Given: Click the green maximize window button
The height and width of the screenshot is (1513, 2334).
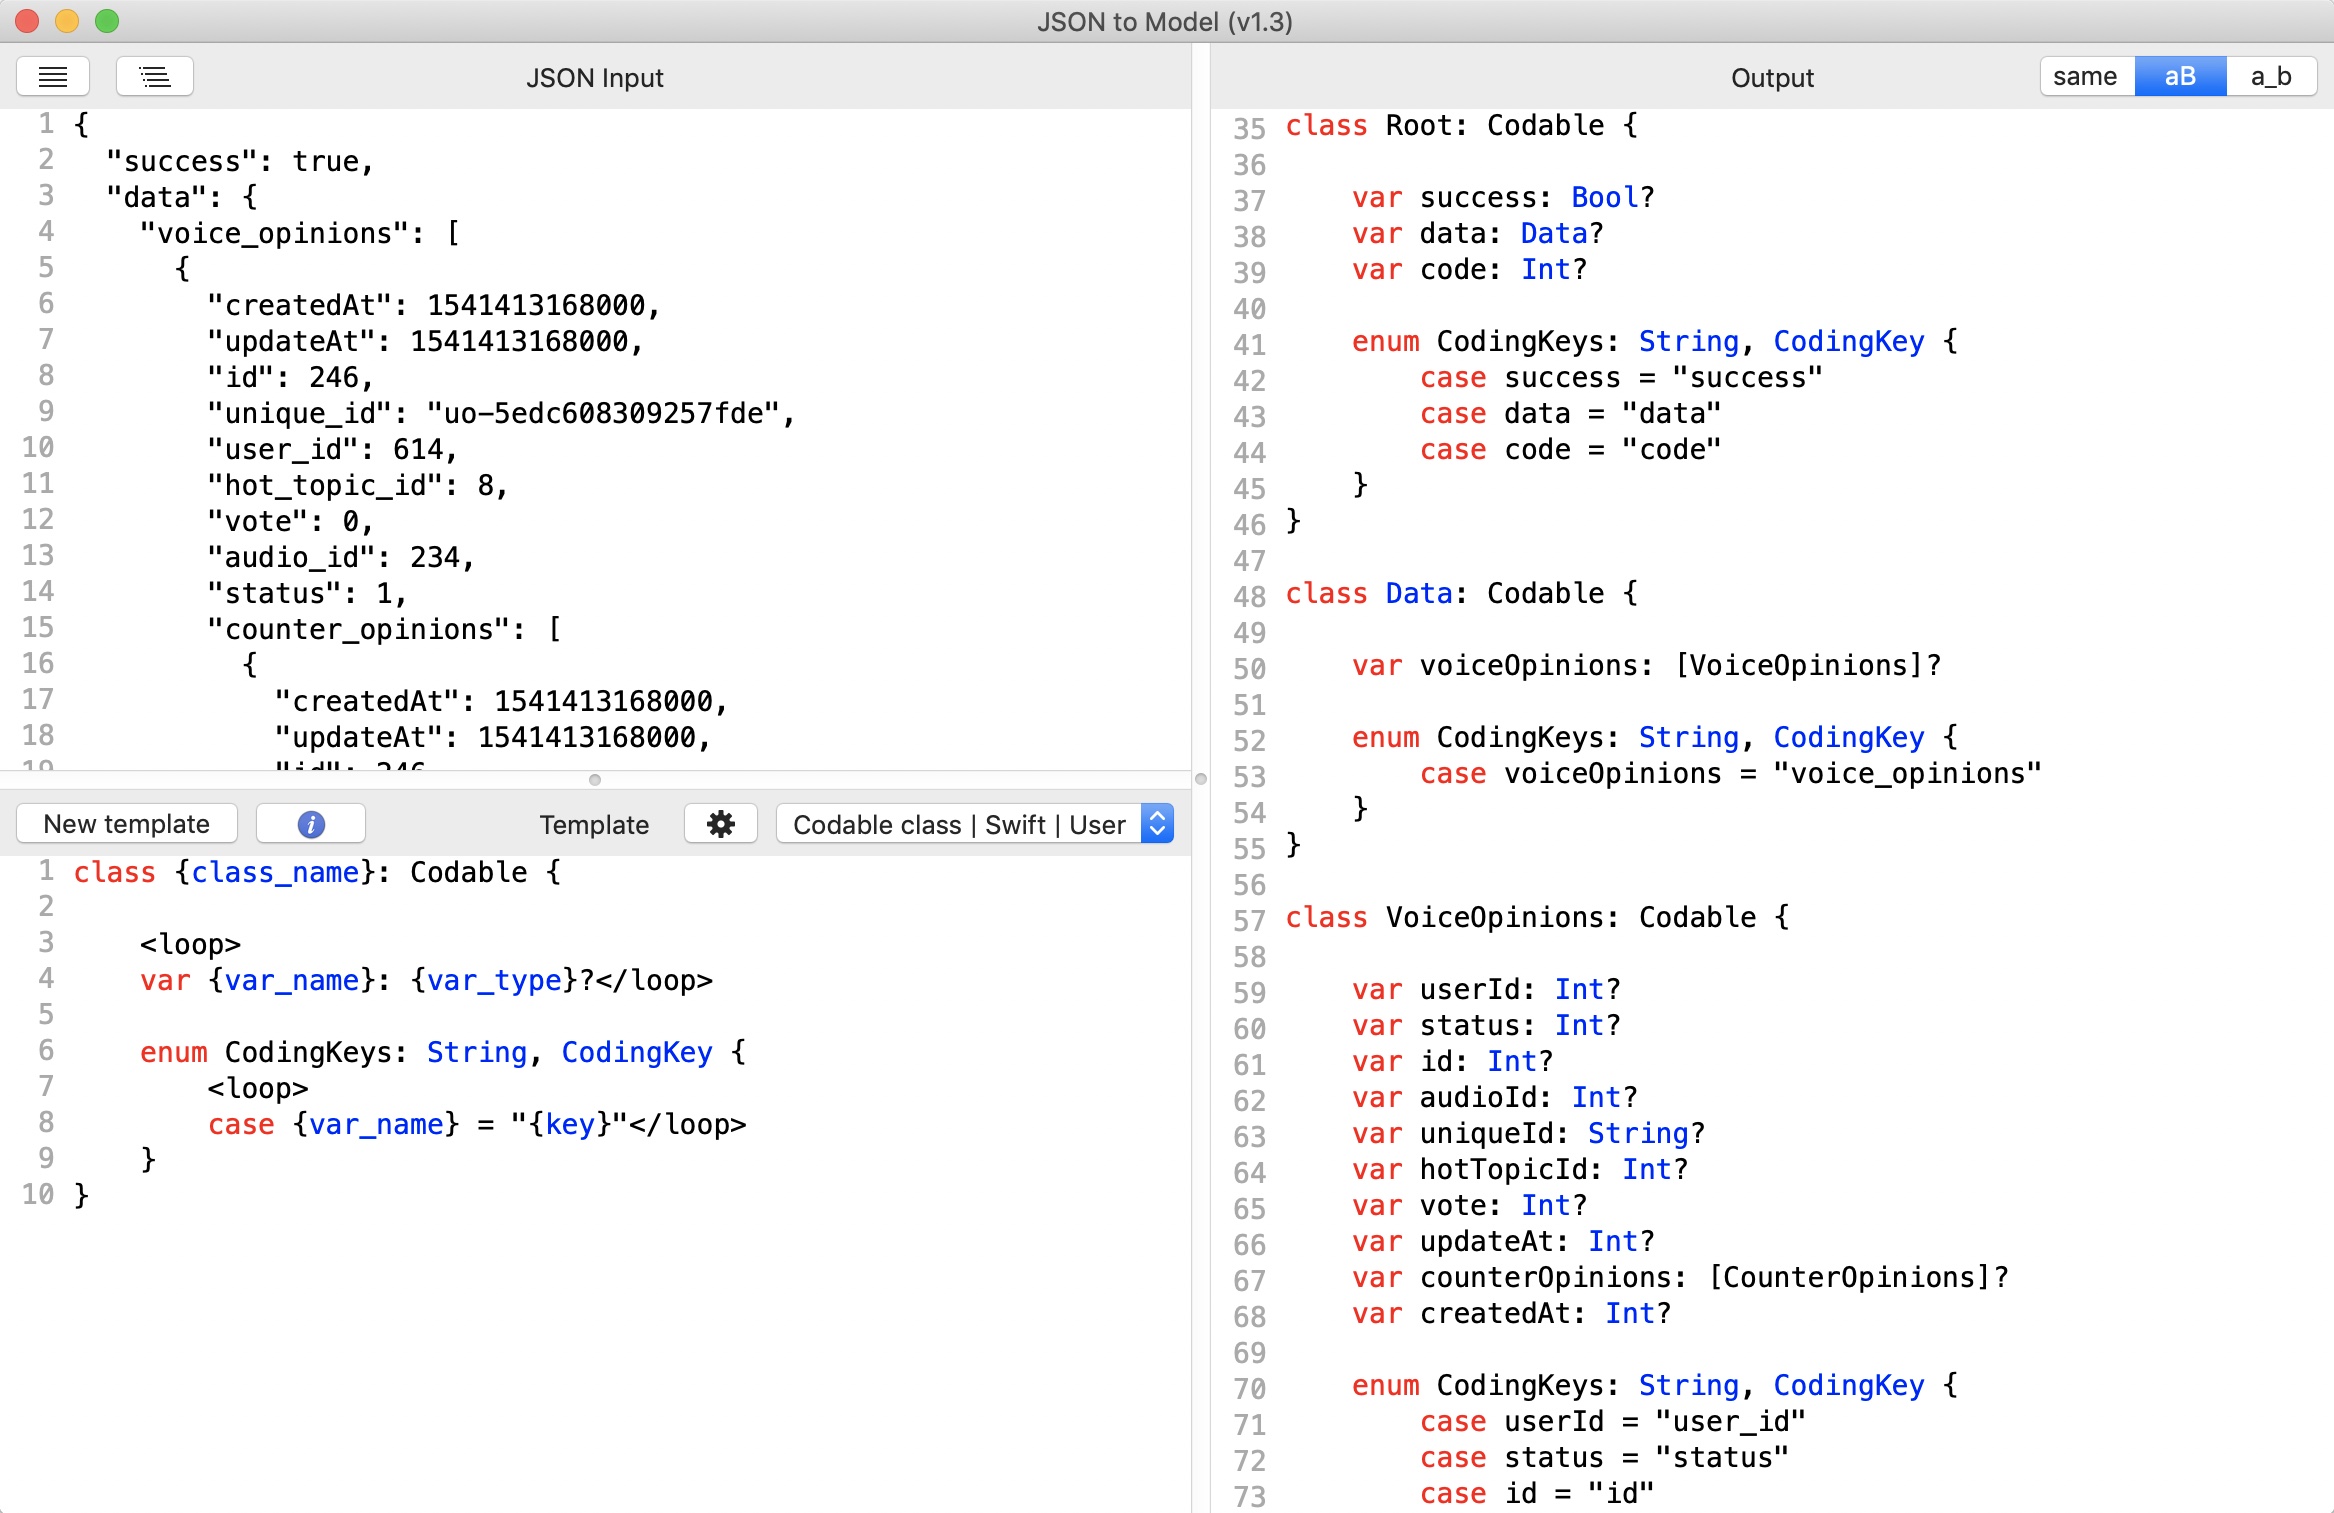Looking at the screenshot, I should click(x=107, y=21).
